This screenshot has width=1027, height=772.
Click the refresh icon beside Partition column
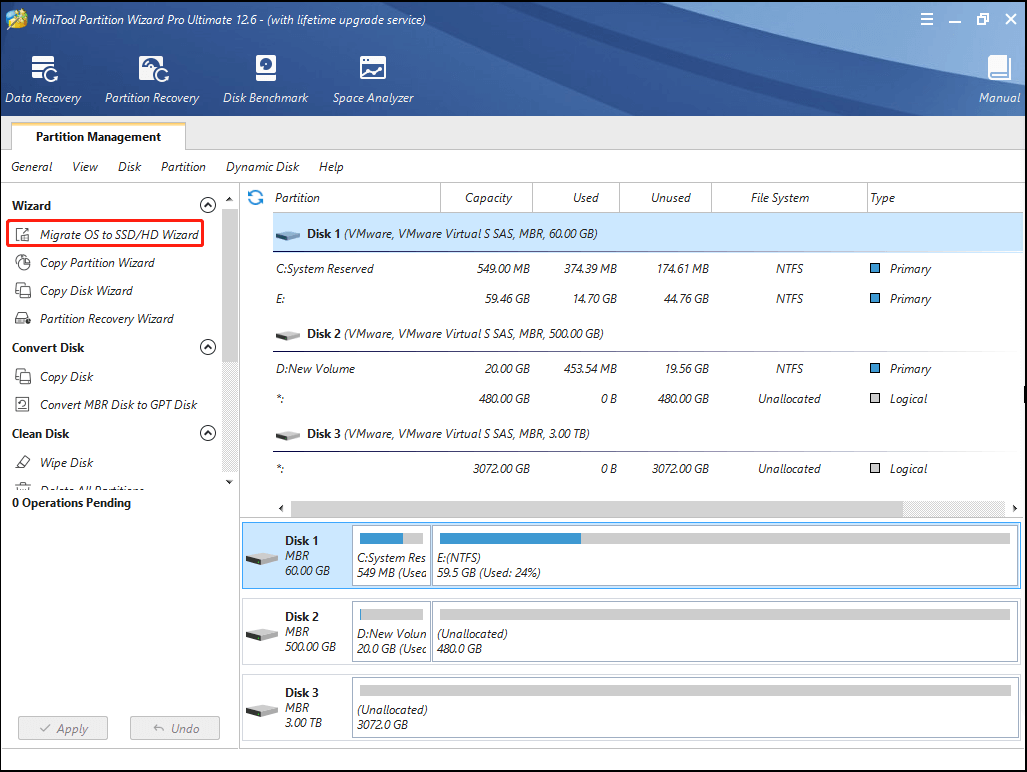coord(255,197)
